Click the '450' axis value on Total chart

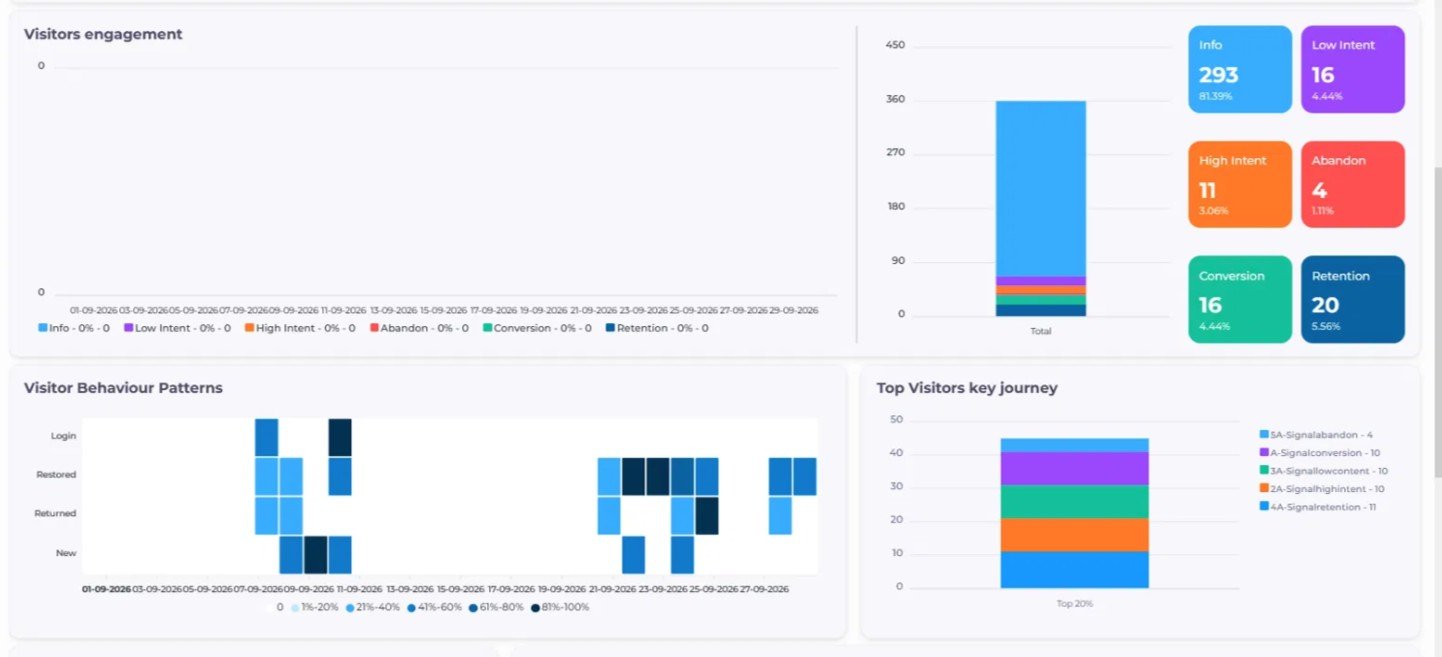click(x=895, y=45)
